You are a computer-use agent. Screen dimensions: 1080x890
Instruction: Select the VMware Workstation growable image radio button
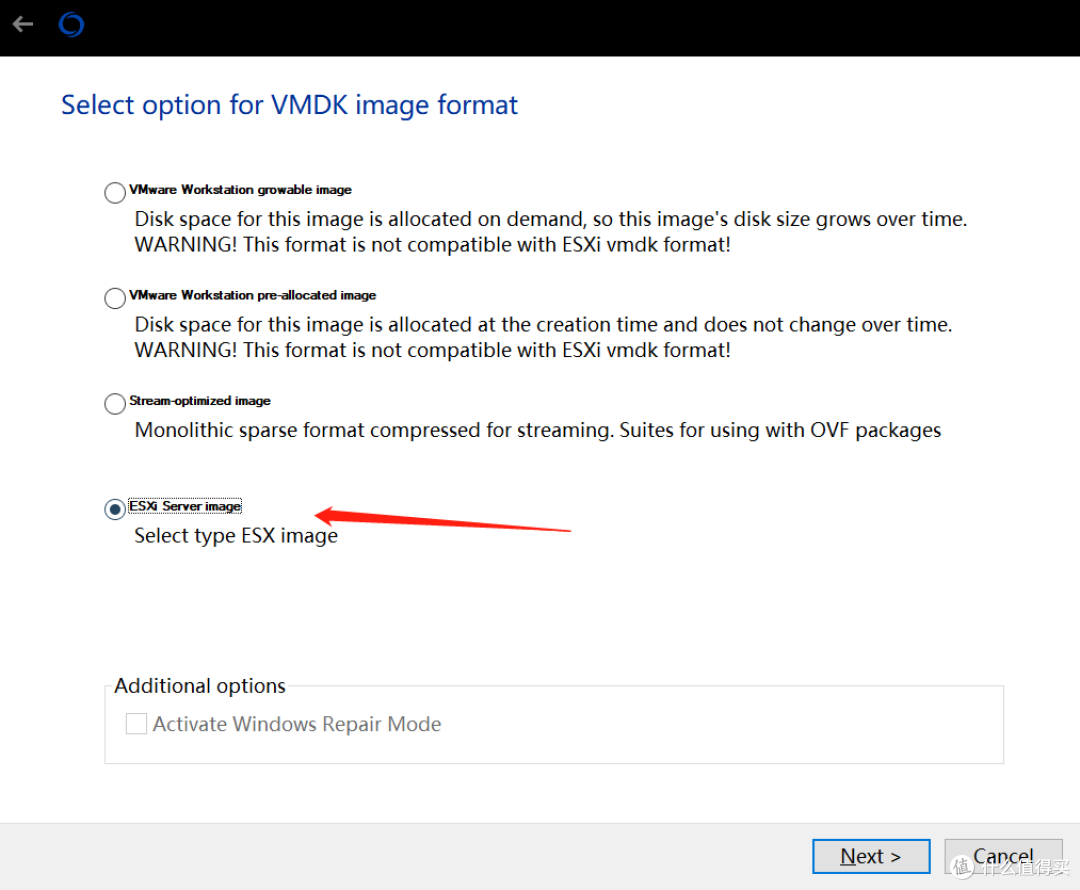pos(115,193)
